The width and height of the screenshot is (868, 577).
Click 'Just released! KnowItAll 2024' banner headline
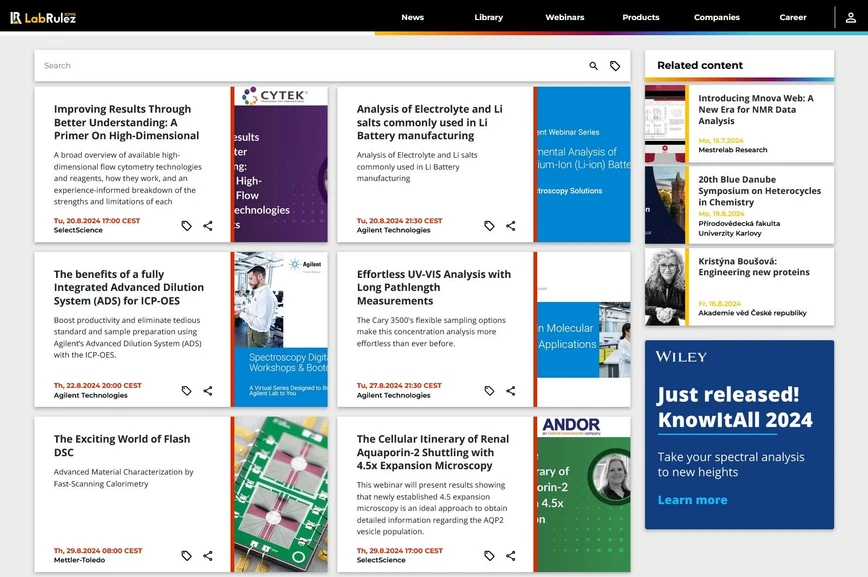(735, 407)
